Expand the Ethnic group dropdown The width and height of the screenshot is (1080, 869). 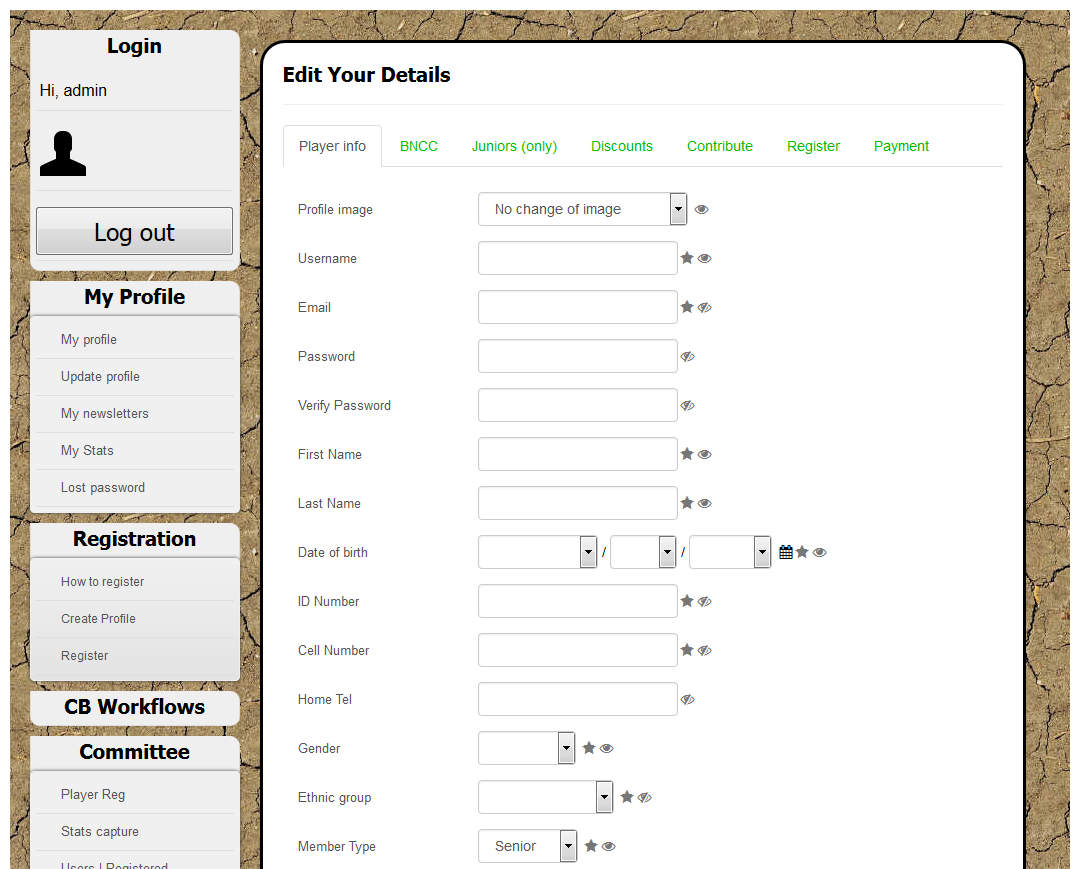(545, 797)
